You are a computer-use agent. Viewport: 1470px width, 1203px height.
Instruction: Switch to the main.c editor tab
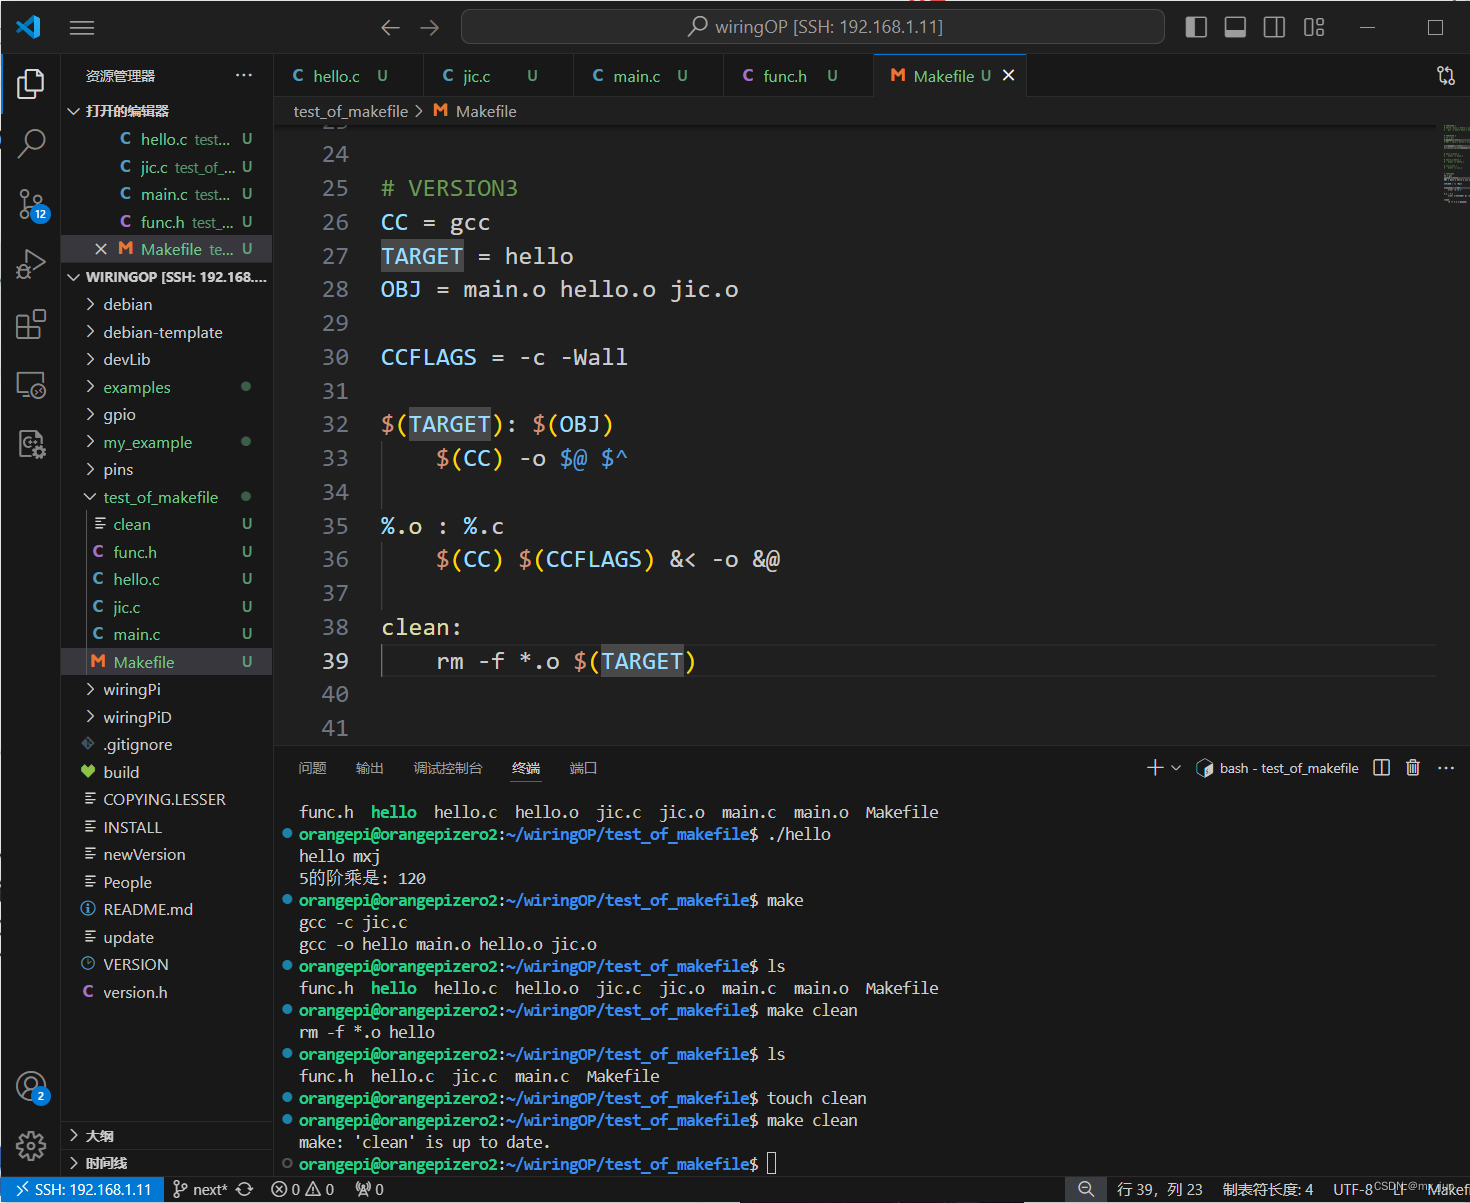(x=648, y=75)
